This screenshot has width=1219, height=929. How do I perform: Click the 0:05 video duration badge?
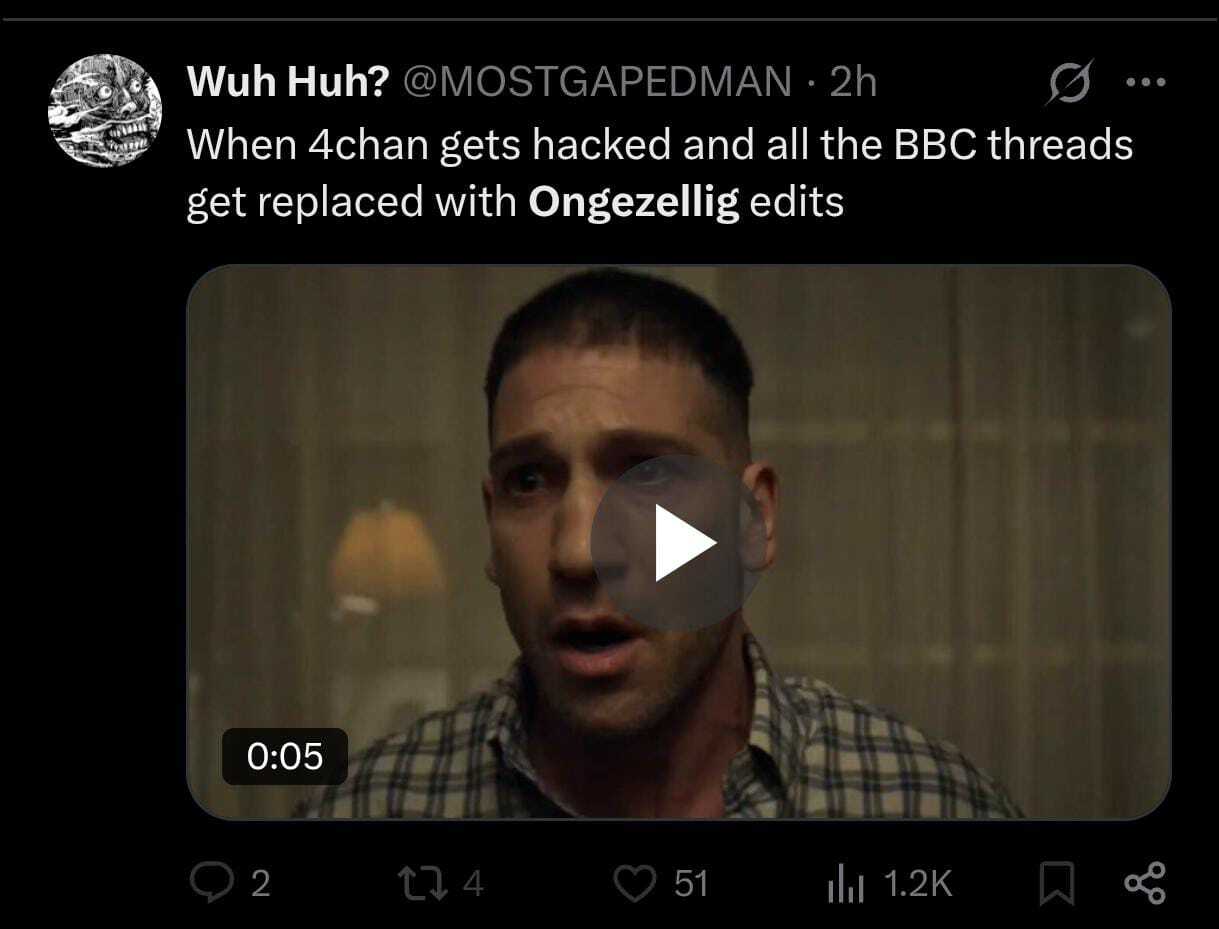coord(285,756)
